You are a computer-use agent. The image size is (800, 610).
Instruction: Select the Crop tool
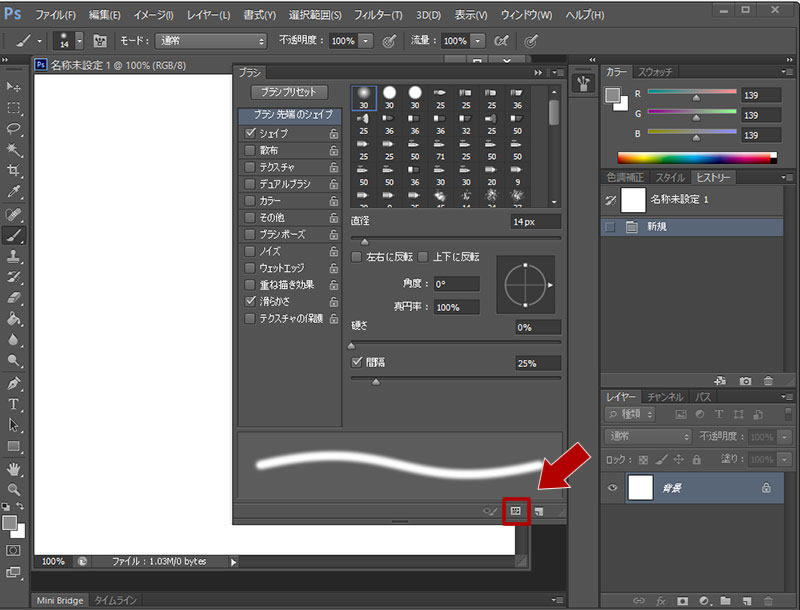click(14, 170)
